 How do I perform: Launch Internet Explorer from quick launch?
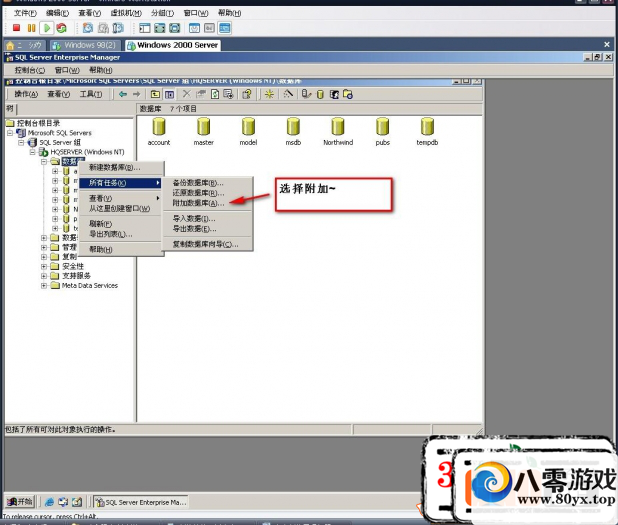click(49, 502)
